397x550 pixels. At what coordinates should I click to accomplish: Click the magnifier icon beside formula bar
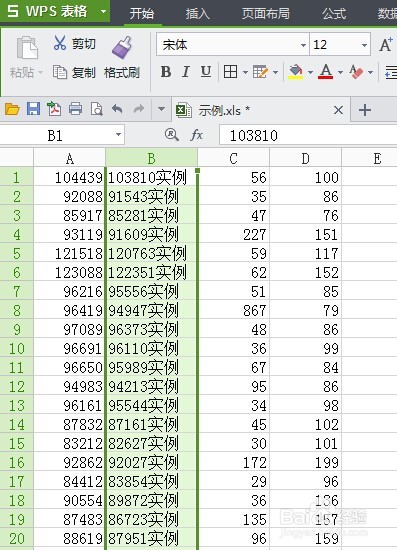[171, 135]
